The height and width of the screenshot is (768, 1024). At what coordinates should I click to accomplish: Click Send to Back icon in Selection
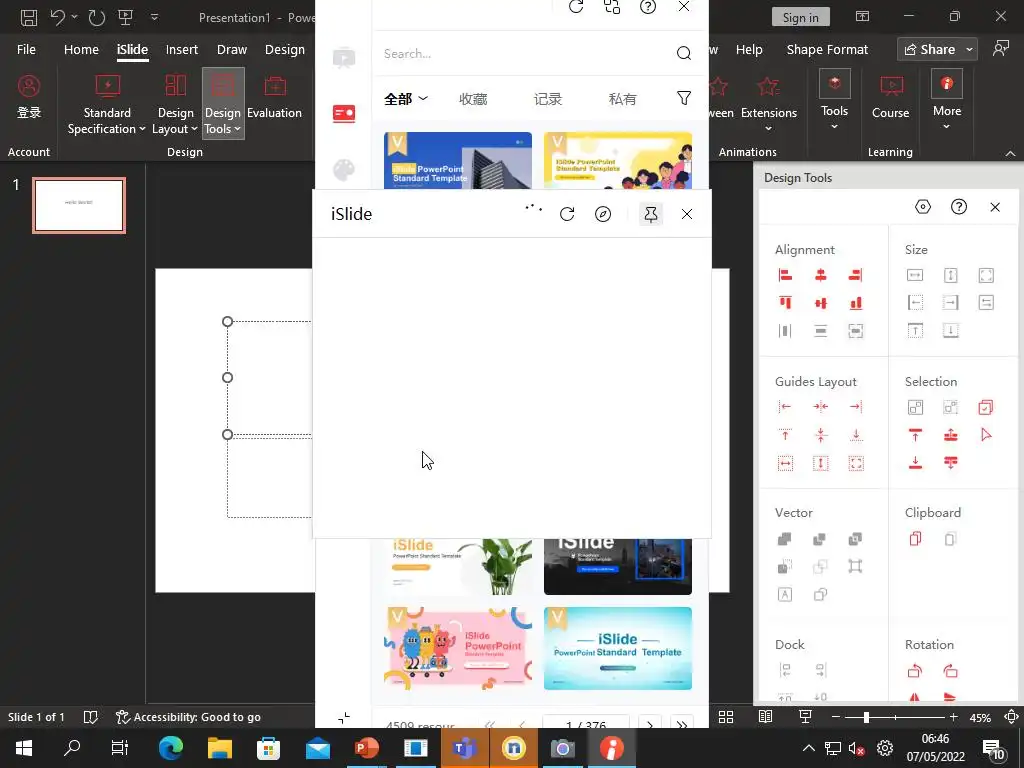click(x=915, y=463)
